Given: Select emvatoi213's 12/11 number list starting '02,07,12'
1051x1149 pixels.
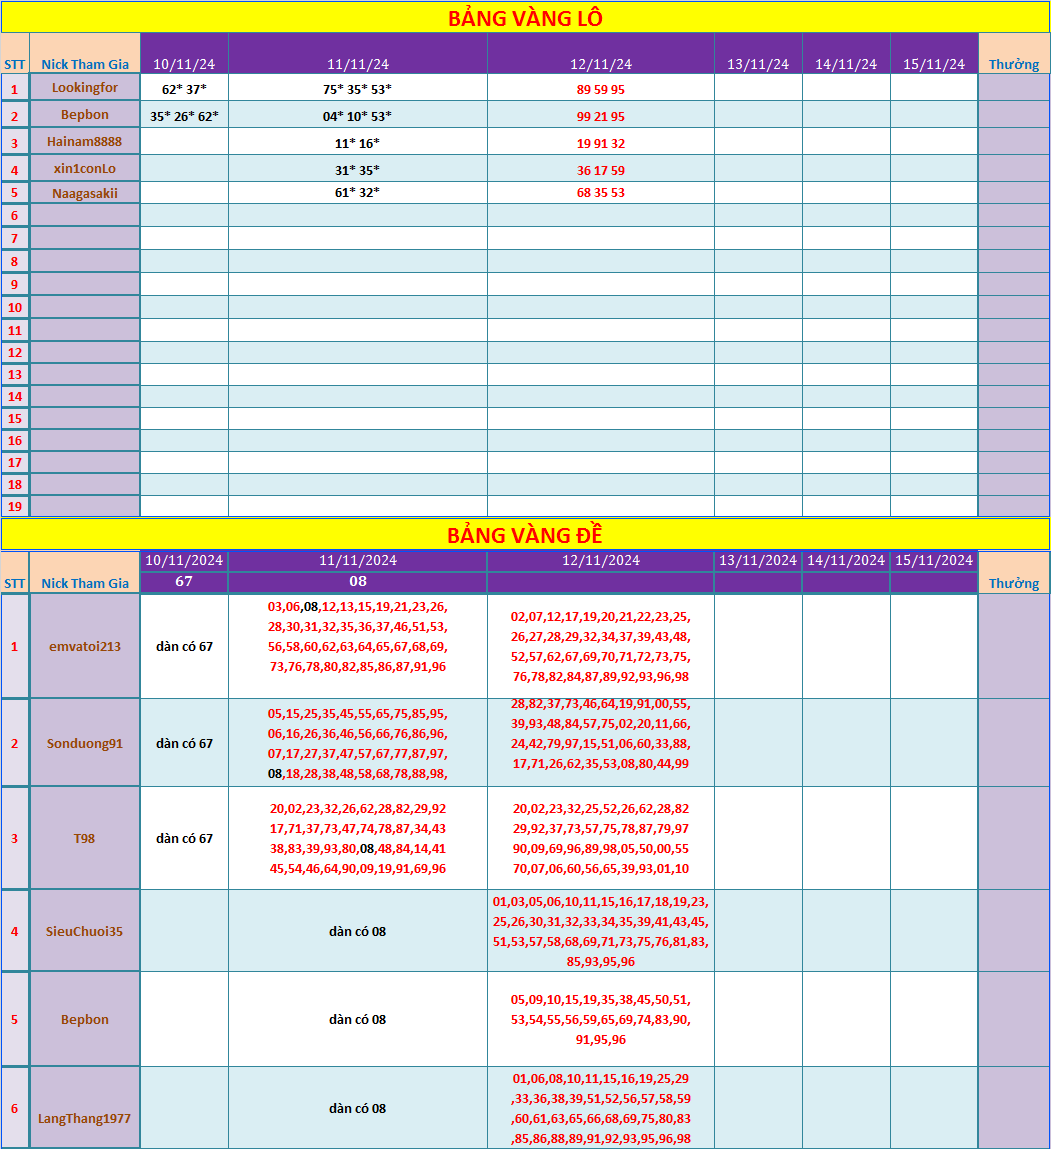Looking at the screenshot, I should click(601, 646).
